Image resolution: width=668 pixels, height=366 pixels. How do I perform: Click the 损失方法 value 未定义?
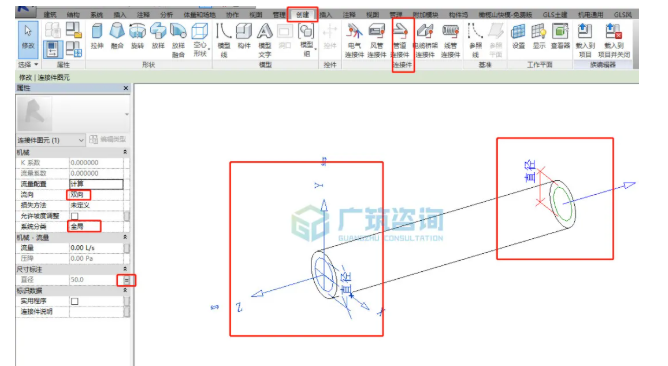[x=96, y=205]
